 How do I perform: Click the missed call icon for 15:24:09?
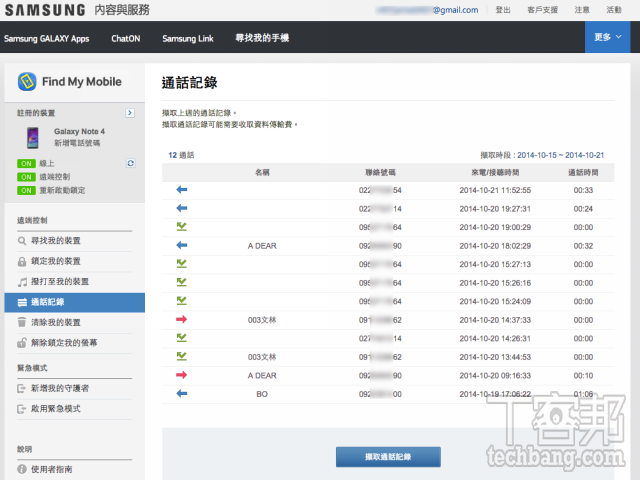coord(182,301)
